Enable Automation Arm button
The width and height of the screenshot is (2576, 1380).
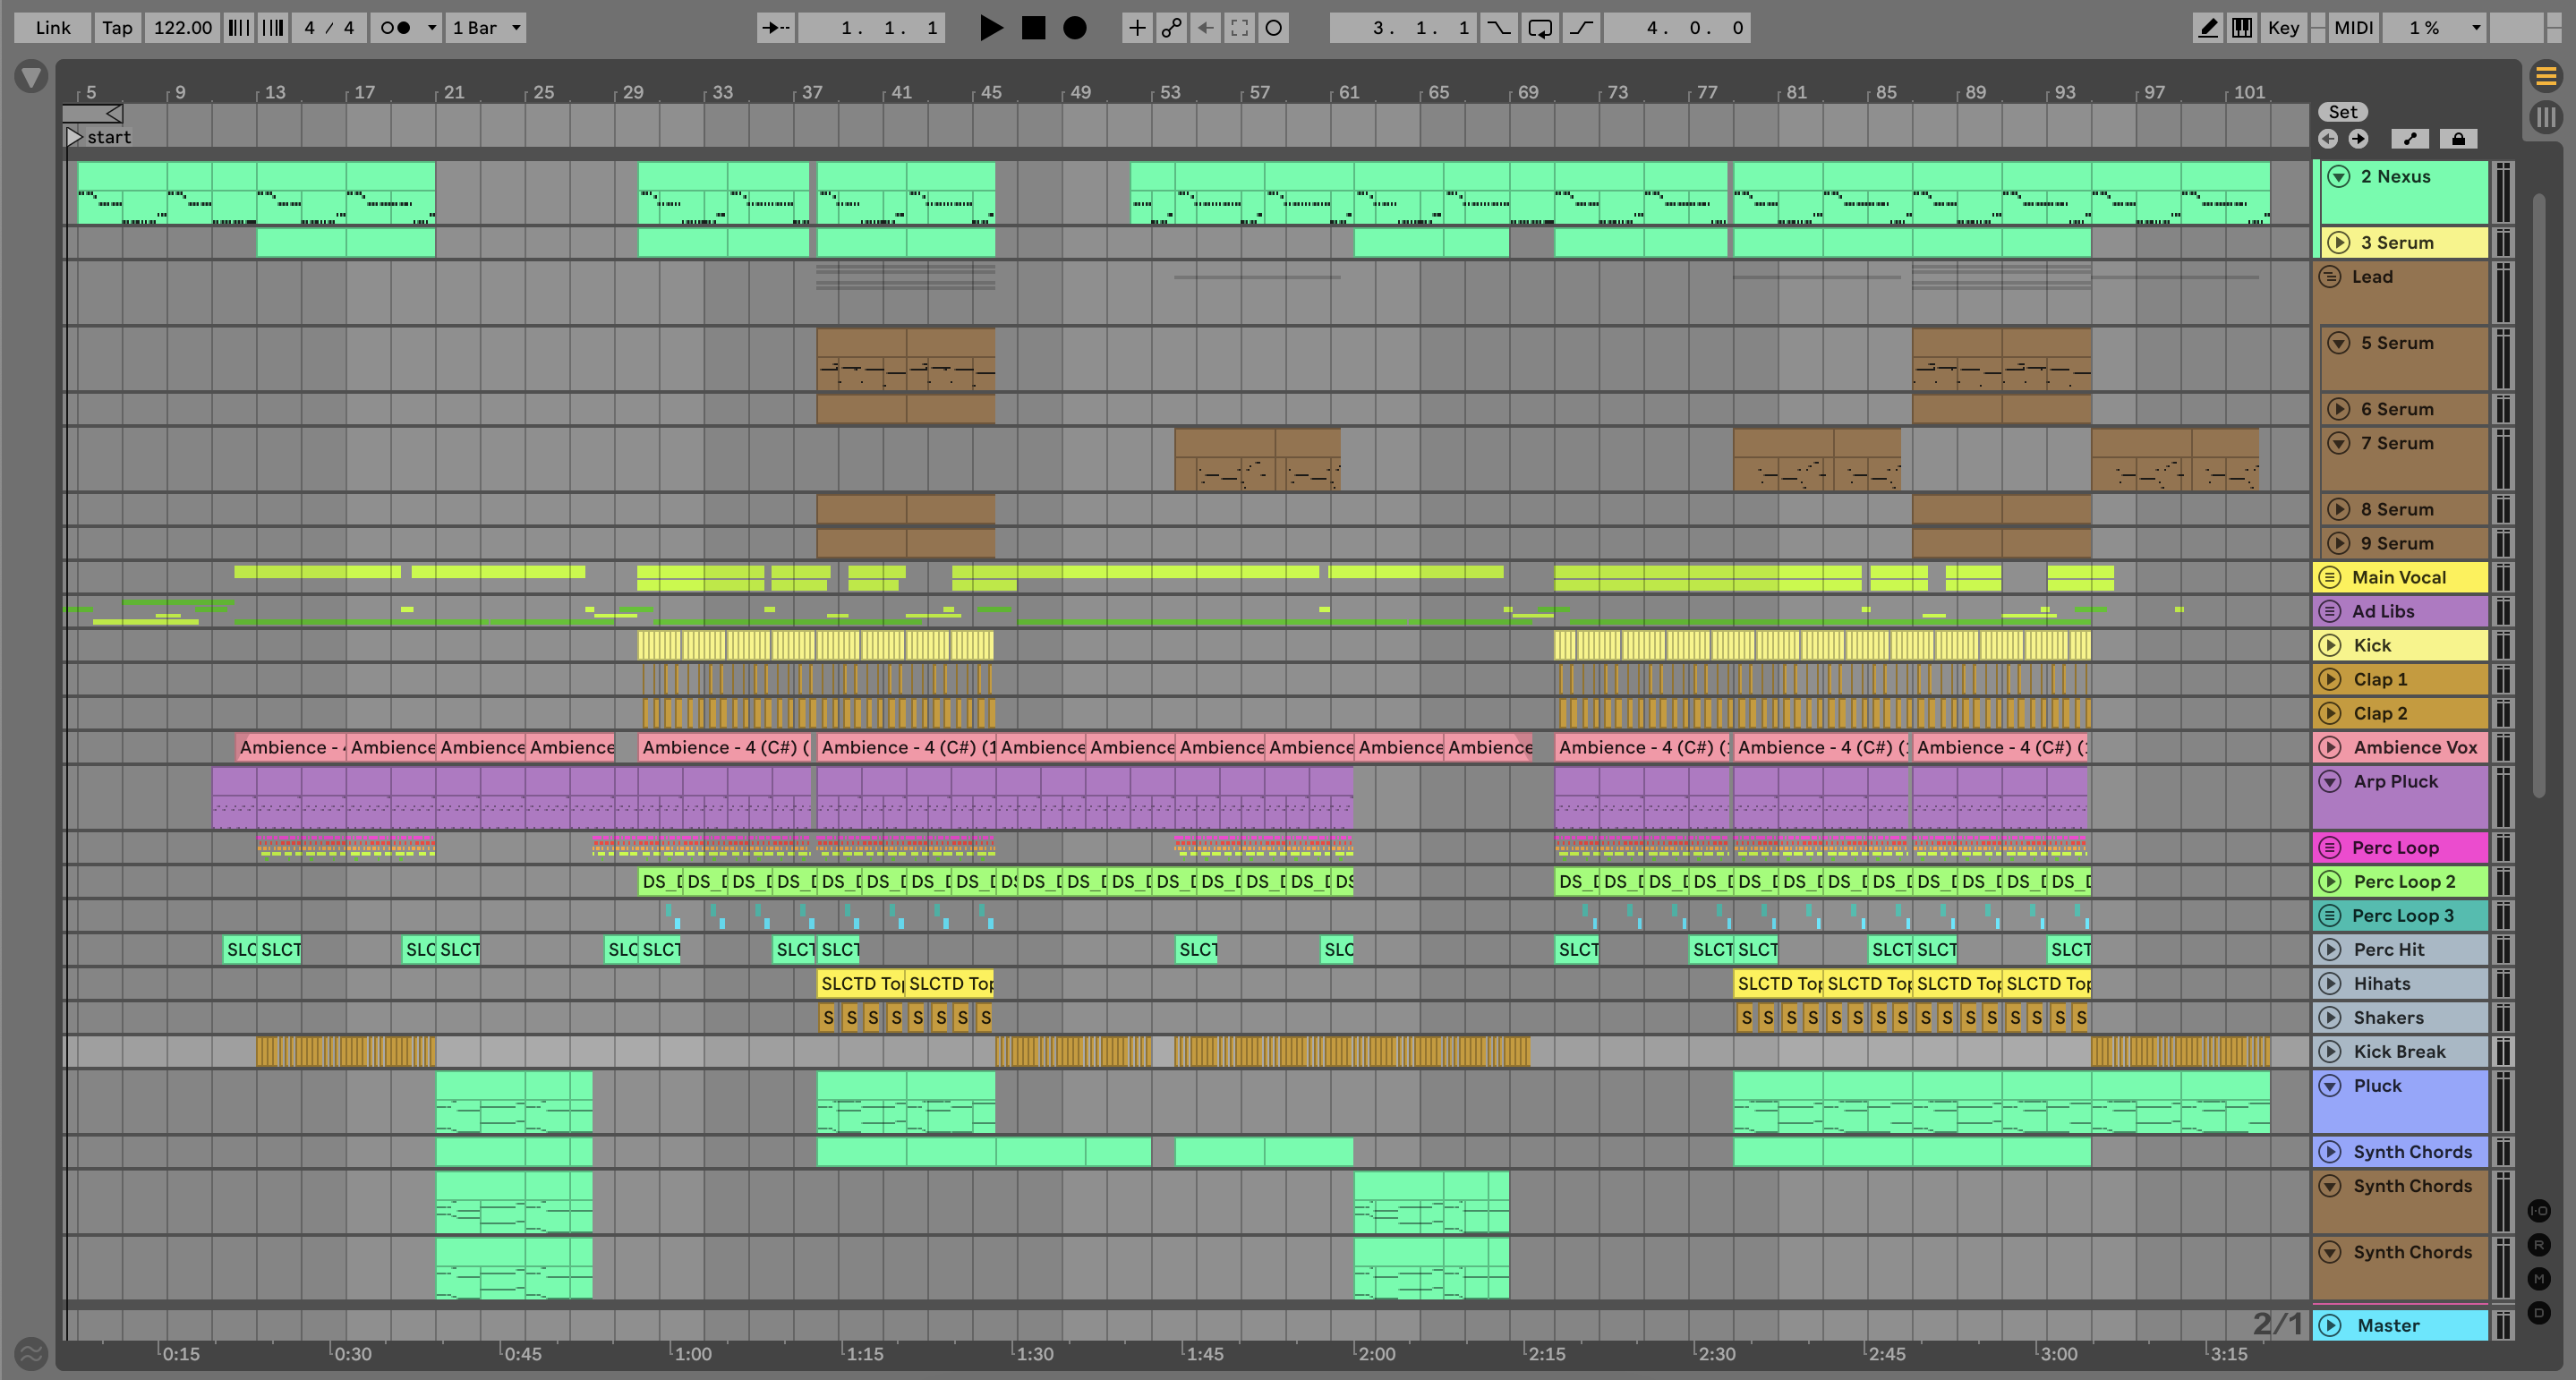(1170, 28)
